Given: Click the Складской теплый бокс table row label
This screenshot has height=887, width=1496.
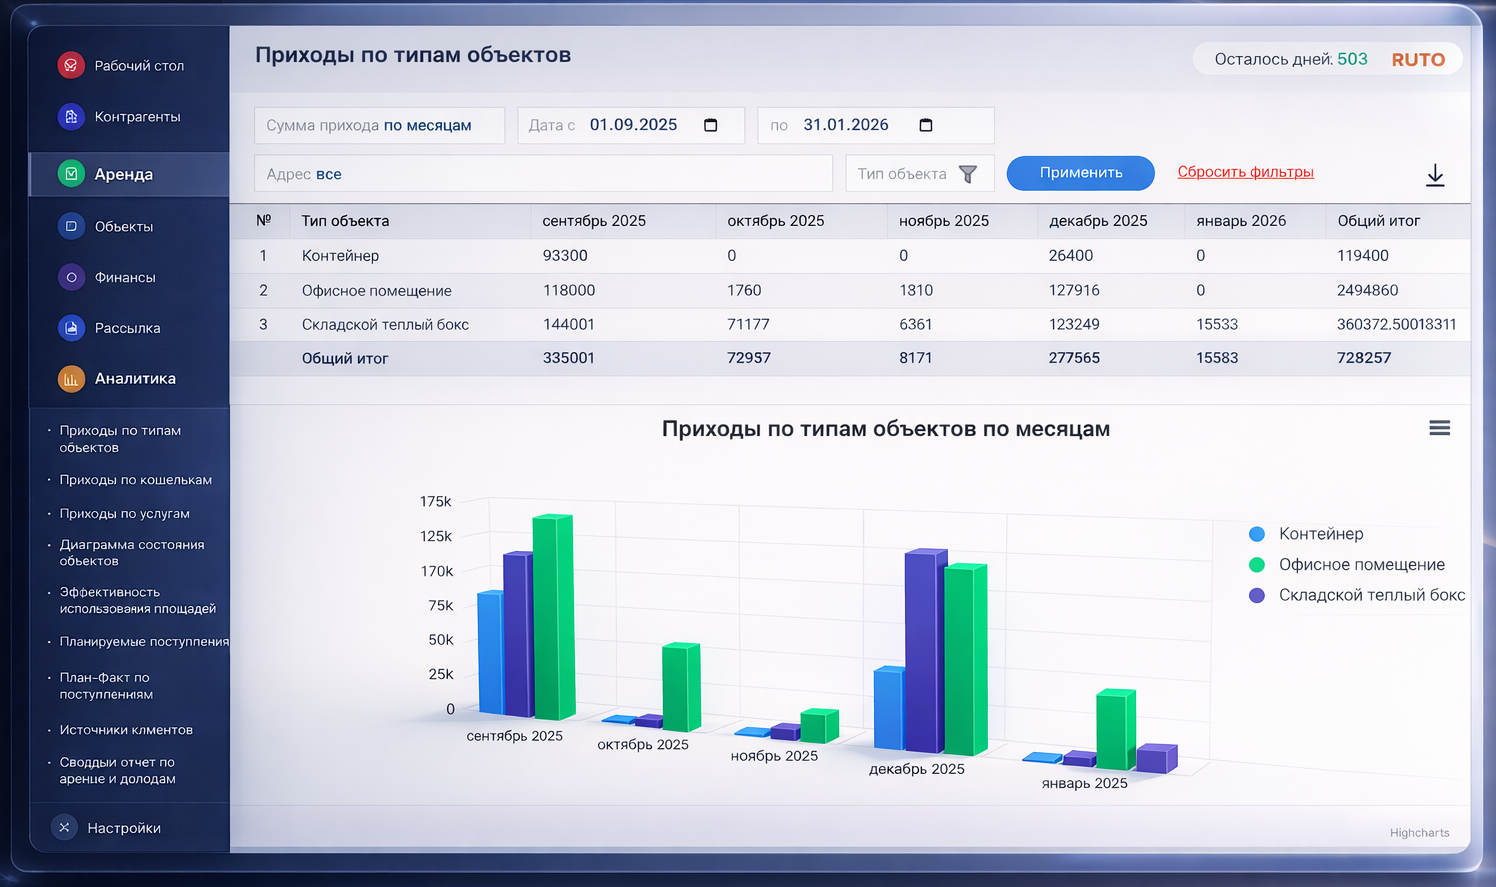Looking at the screenshot, I should pos(385,325).
